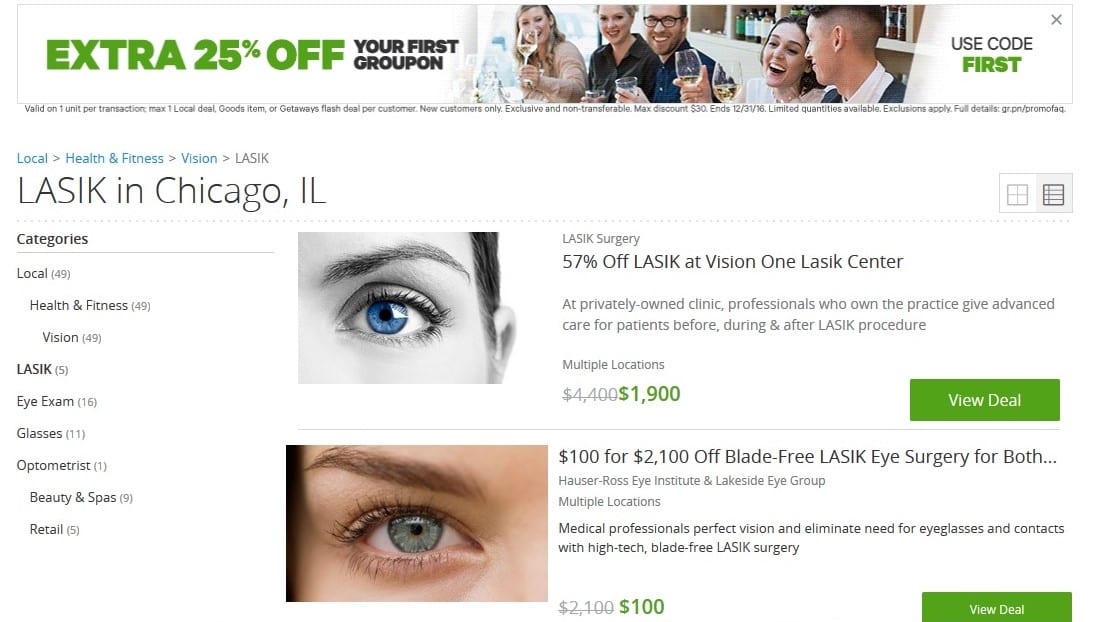Screen dimensions: 1105x622
Task: Click the Extra 25% Off promo banner
Action: click(545, 54)
